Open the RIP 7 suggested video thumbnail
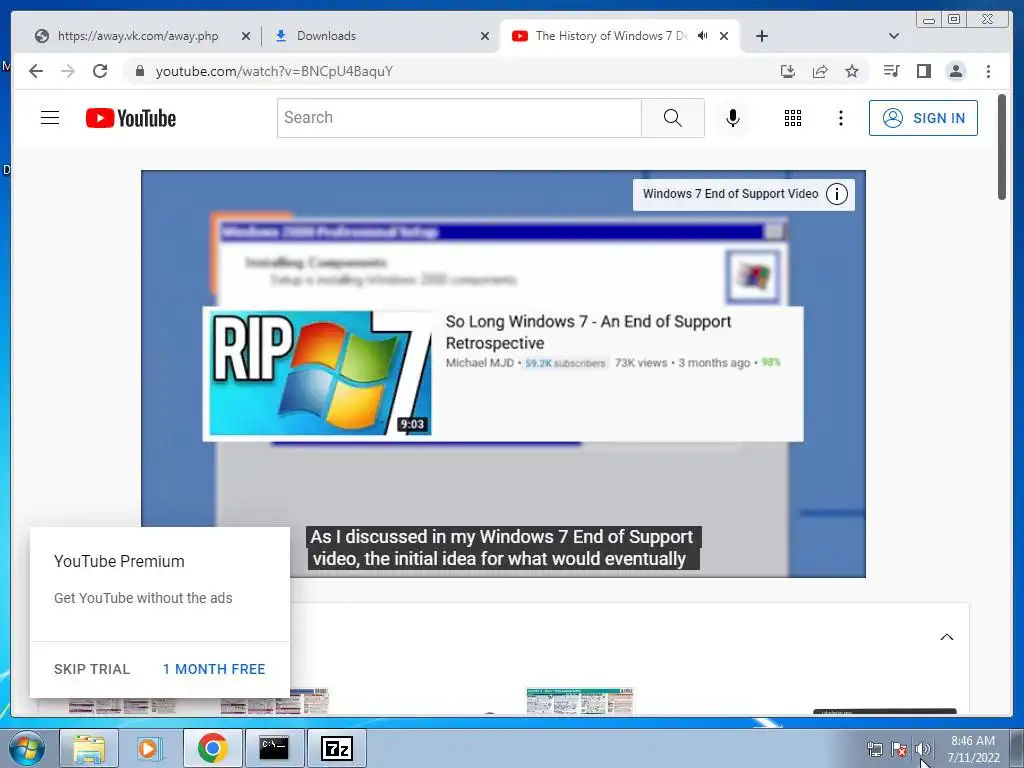 pyautogui.click(x=320, y=373)
